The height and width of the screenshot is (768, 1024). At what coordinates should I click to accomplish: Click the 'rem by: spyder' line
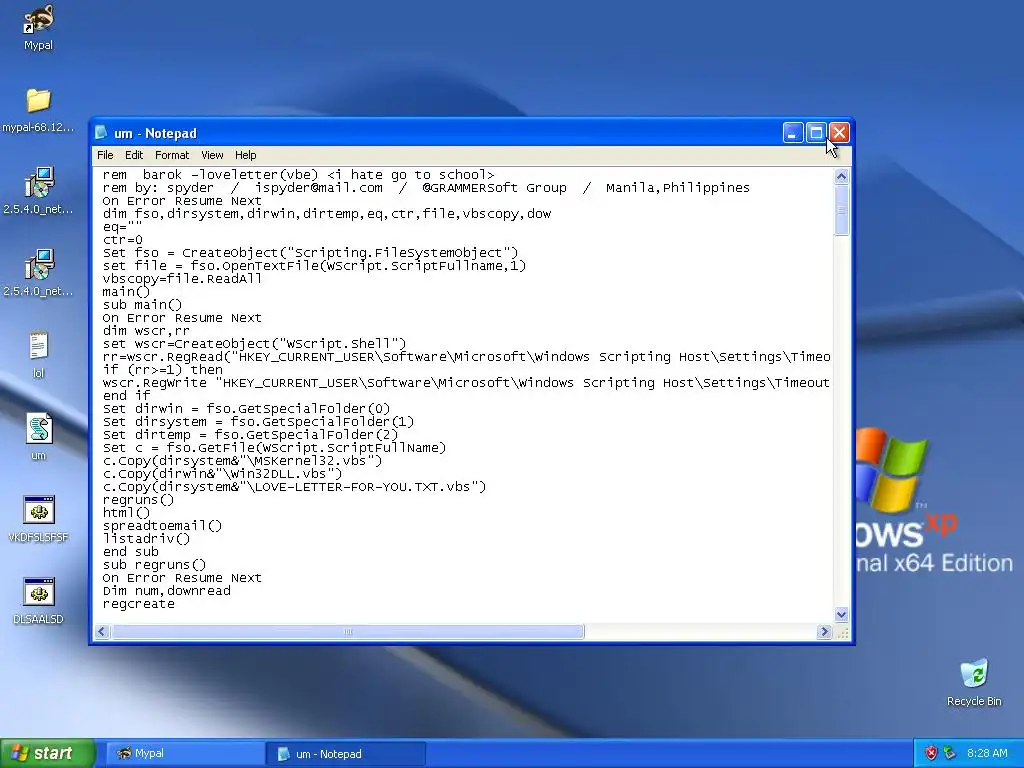[426, 188]
